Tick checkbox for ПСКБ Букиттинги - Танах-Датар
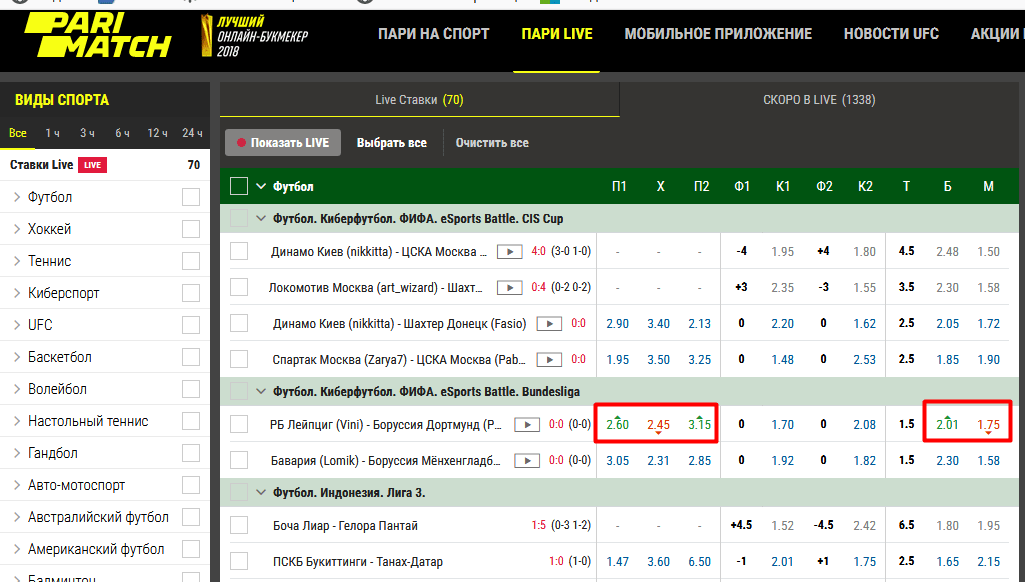Image resolution: width=1025 pixels, height=582 pixels. pos(239,561)
